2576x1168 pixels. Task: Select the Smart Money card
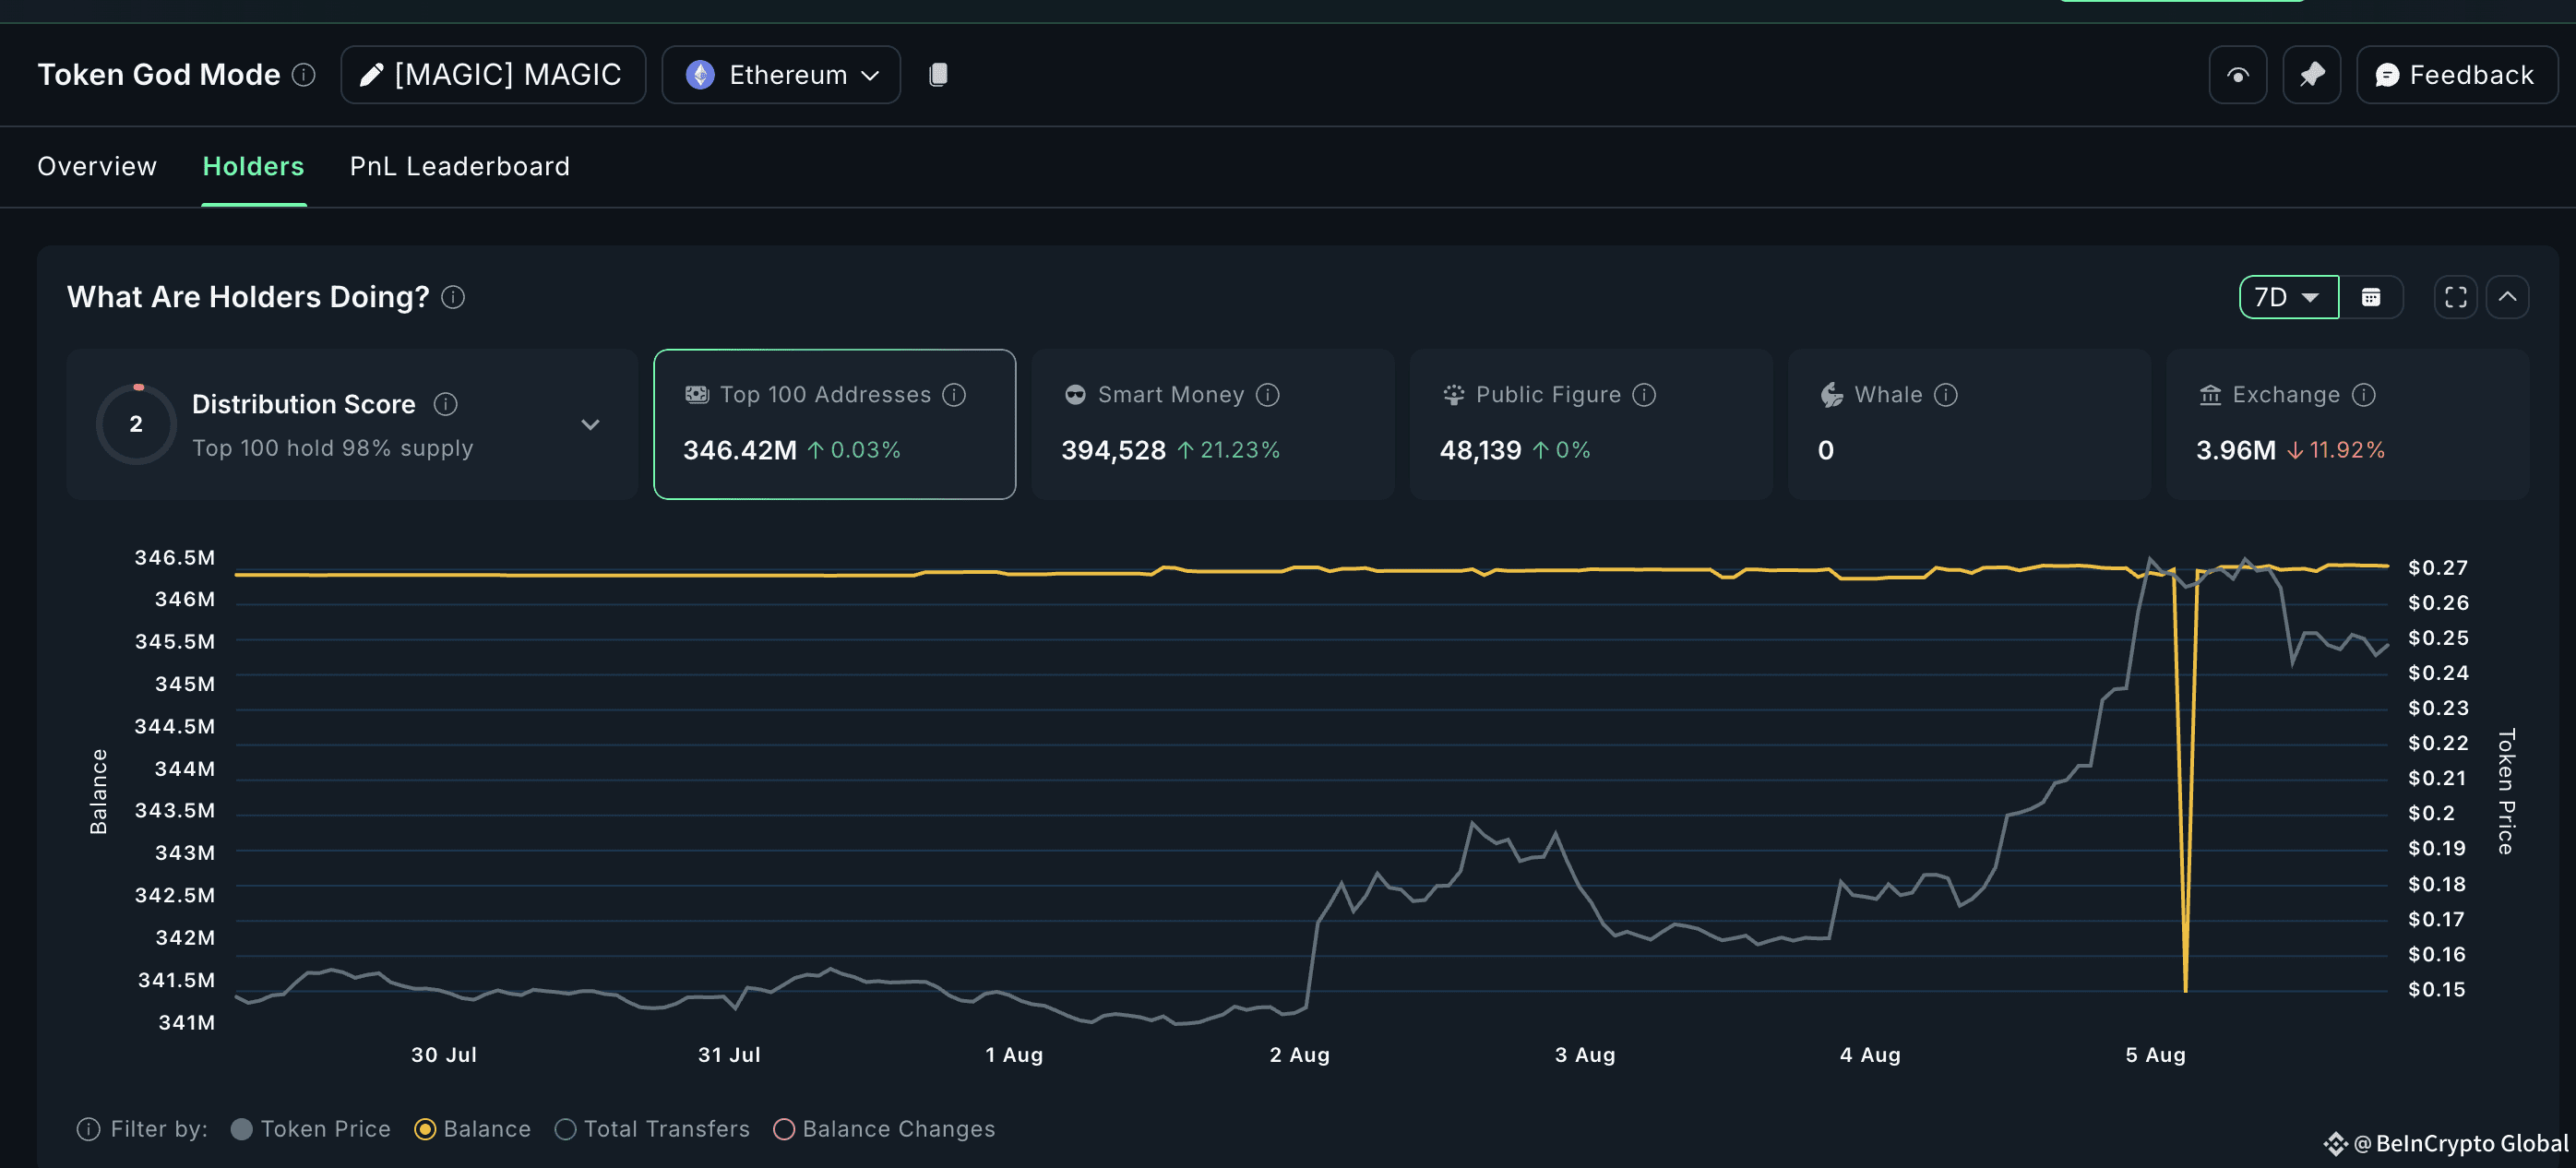[x=1213, y=424]
